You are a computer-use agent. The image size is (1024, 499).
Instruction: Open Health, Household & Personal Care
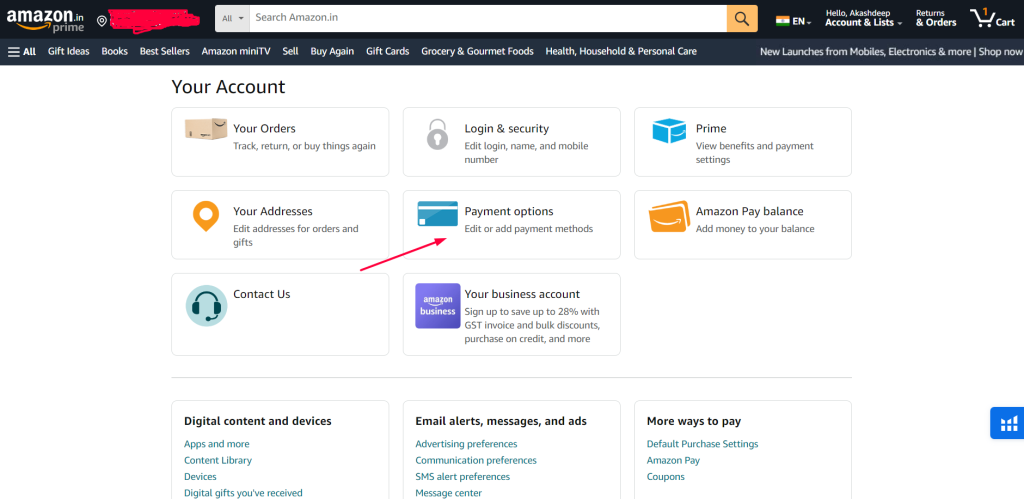point(621,51)
